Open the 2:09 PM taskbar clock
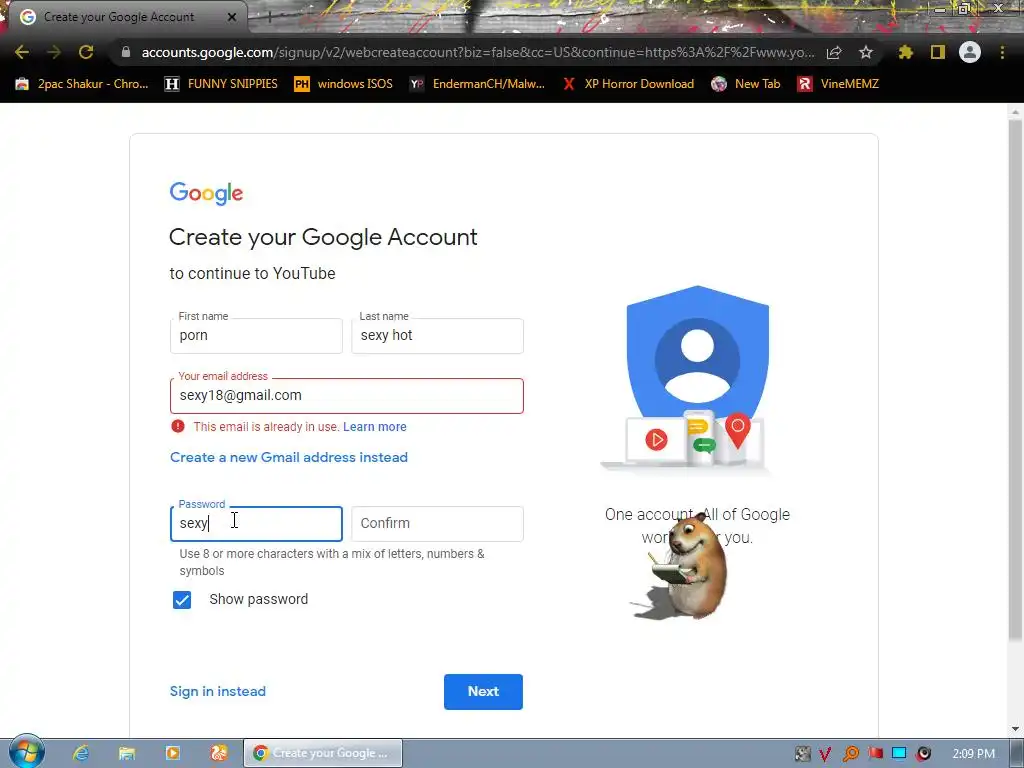The width and height of the screenshot is (1024, 768). click(x=974, y=754)
